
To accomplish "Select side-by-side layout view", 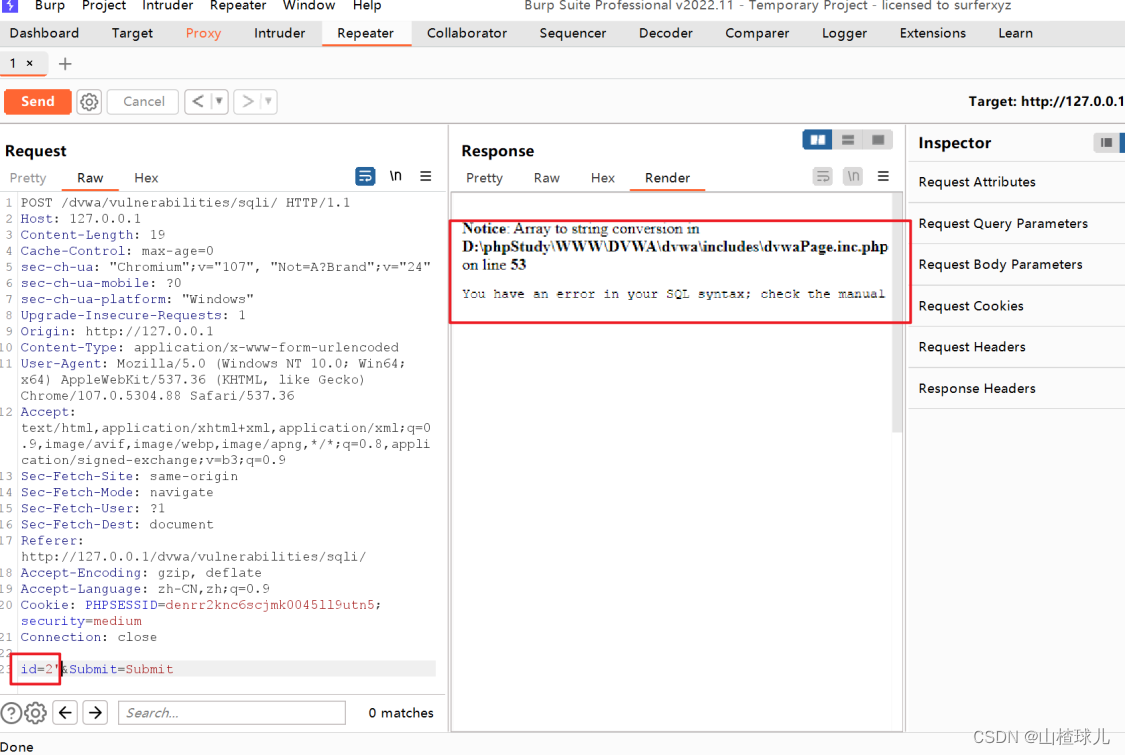I will pyautogui.click(x=817, y=140).
